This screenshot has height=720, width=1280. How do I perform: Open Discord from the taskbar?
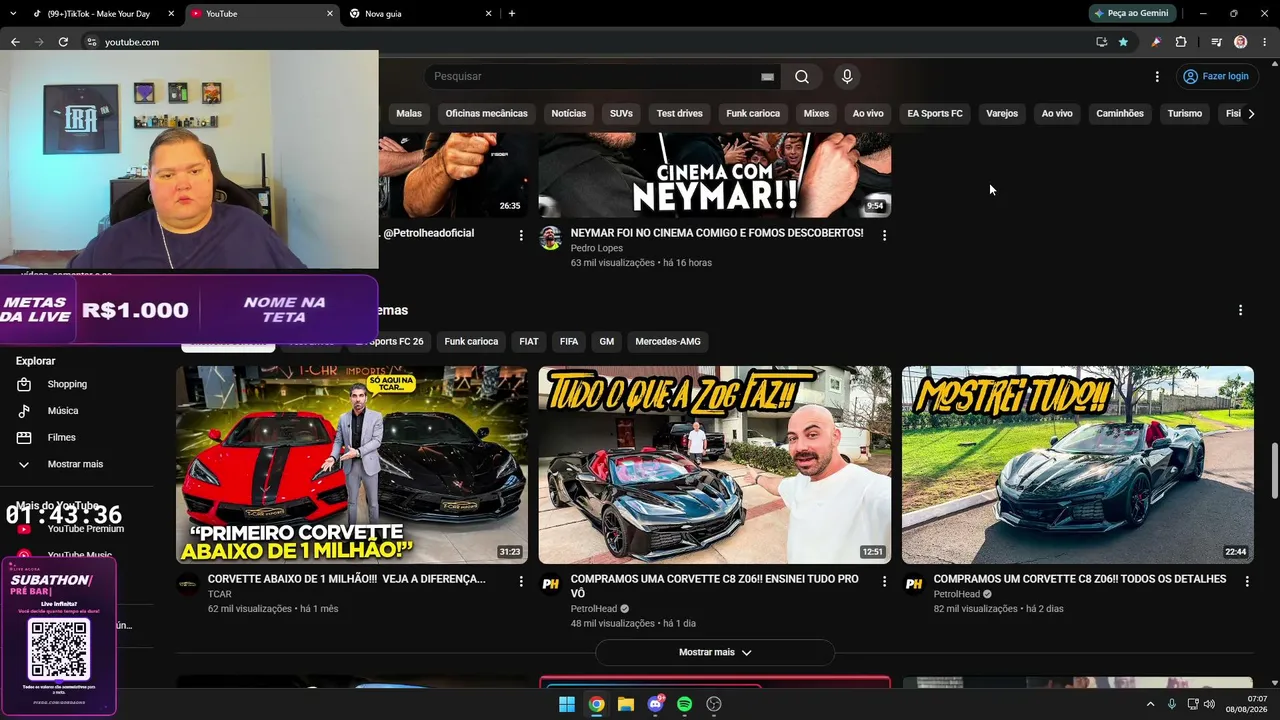pyautogui.click(x=656, y=704)
